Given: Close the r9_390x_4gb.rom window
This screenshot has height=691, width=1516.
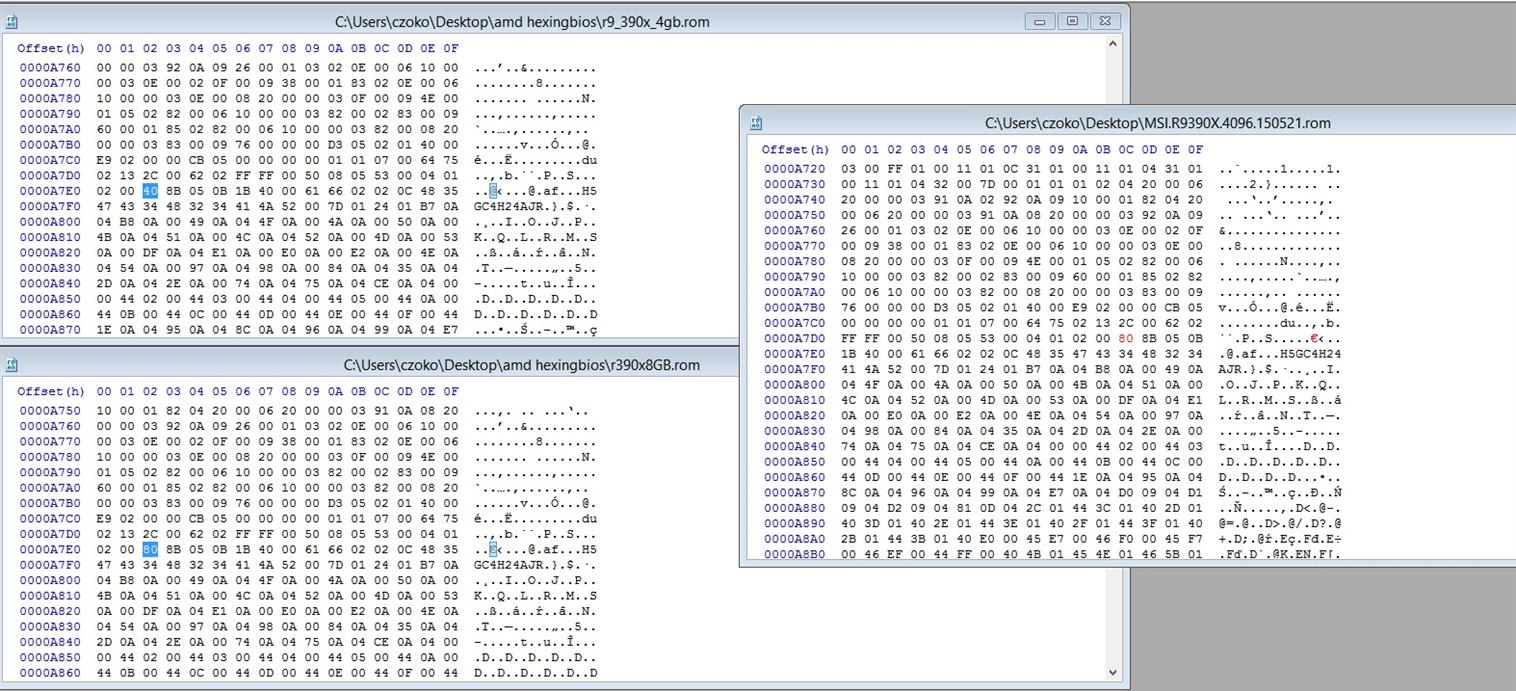Looking at the screenshot, I should click(1105, 21).
